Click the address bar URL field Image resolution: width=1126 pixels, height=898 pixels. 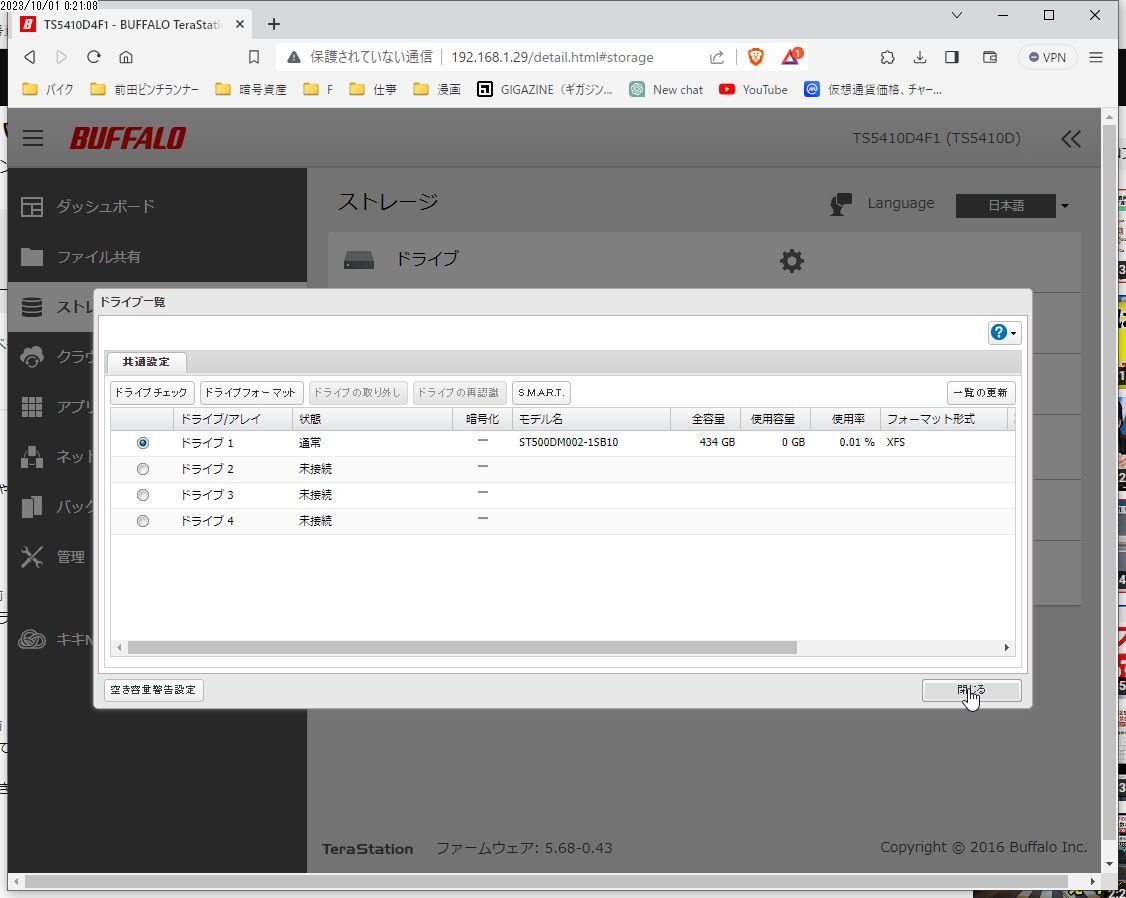click(552, 57)
